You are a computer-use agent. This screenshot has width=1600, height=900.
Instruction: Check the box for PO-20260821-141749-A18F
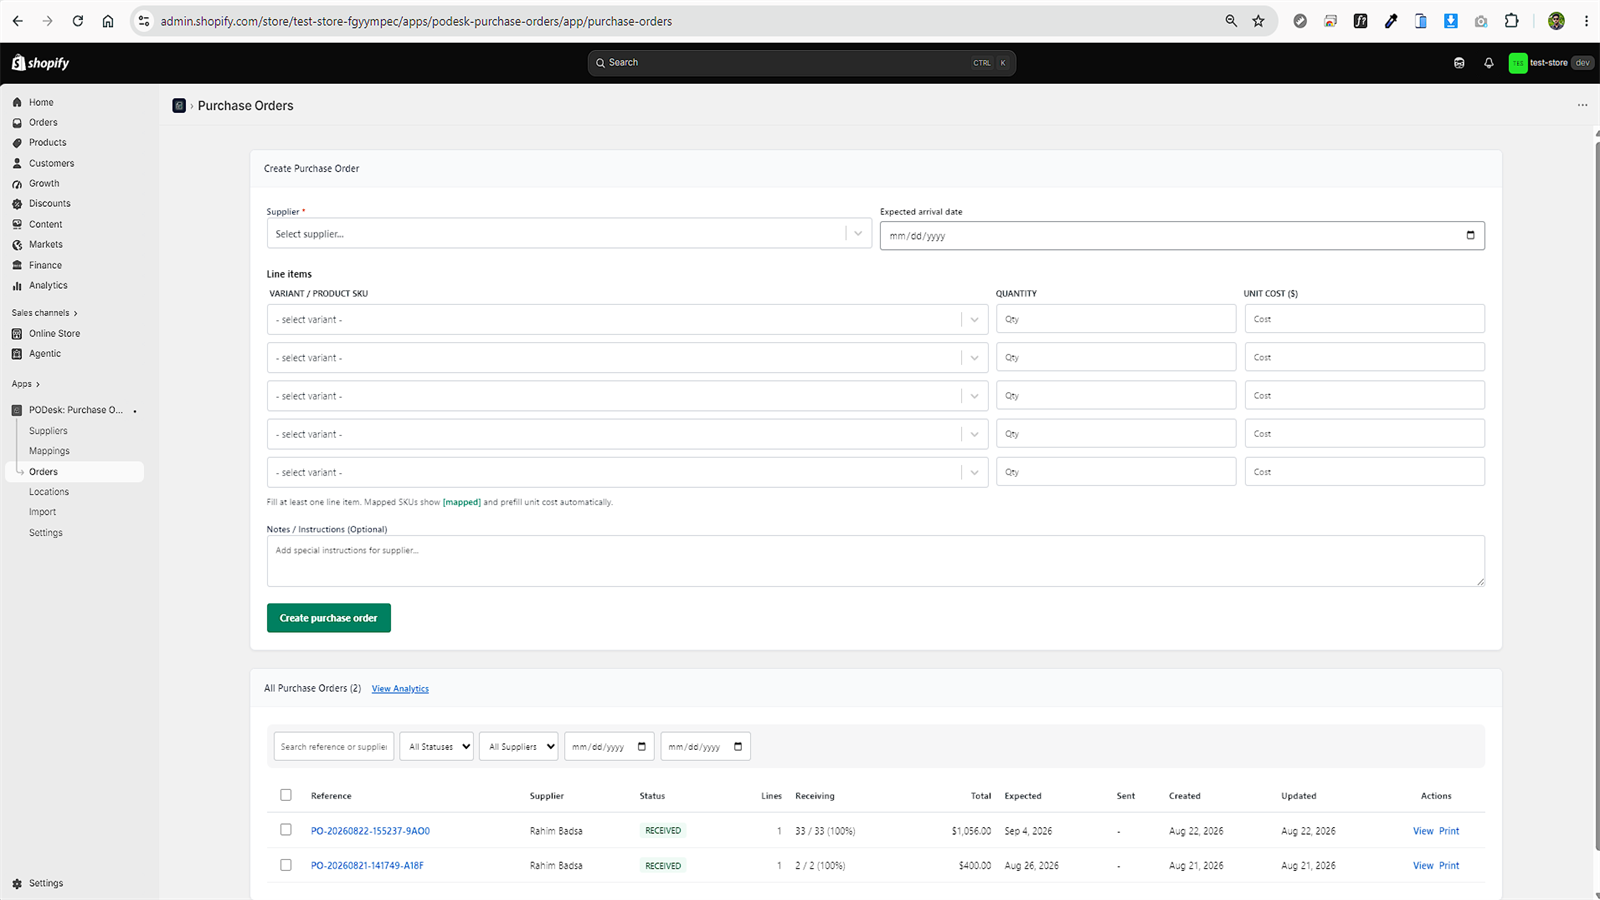pos(286,865)
